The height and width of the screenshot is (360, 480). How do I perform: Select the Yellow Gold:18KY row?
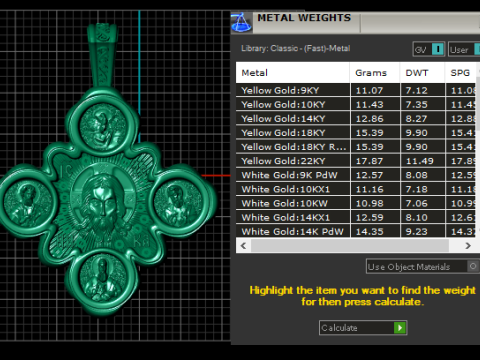pyautogui.click(x=356, y=133)
